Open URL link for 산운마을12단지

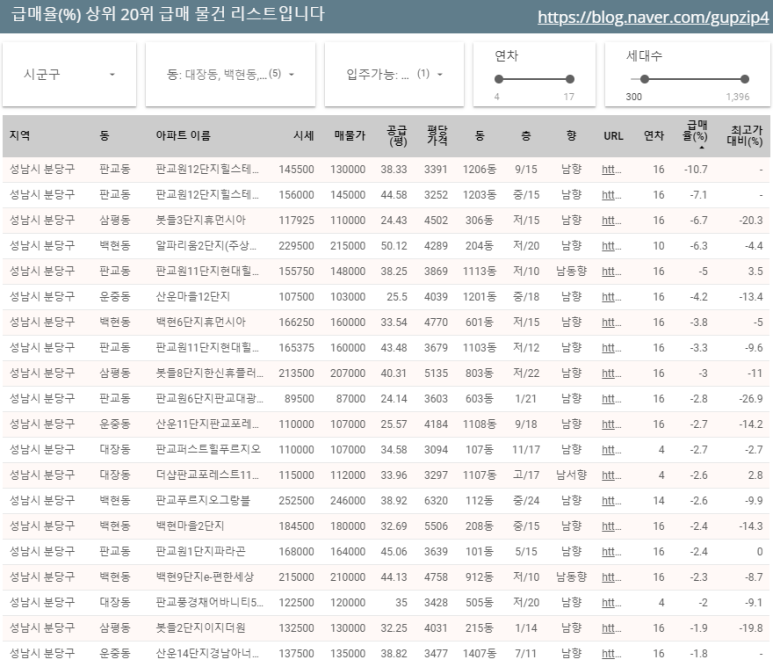click(611, 297)
